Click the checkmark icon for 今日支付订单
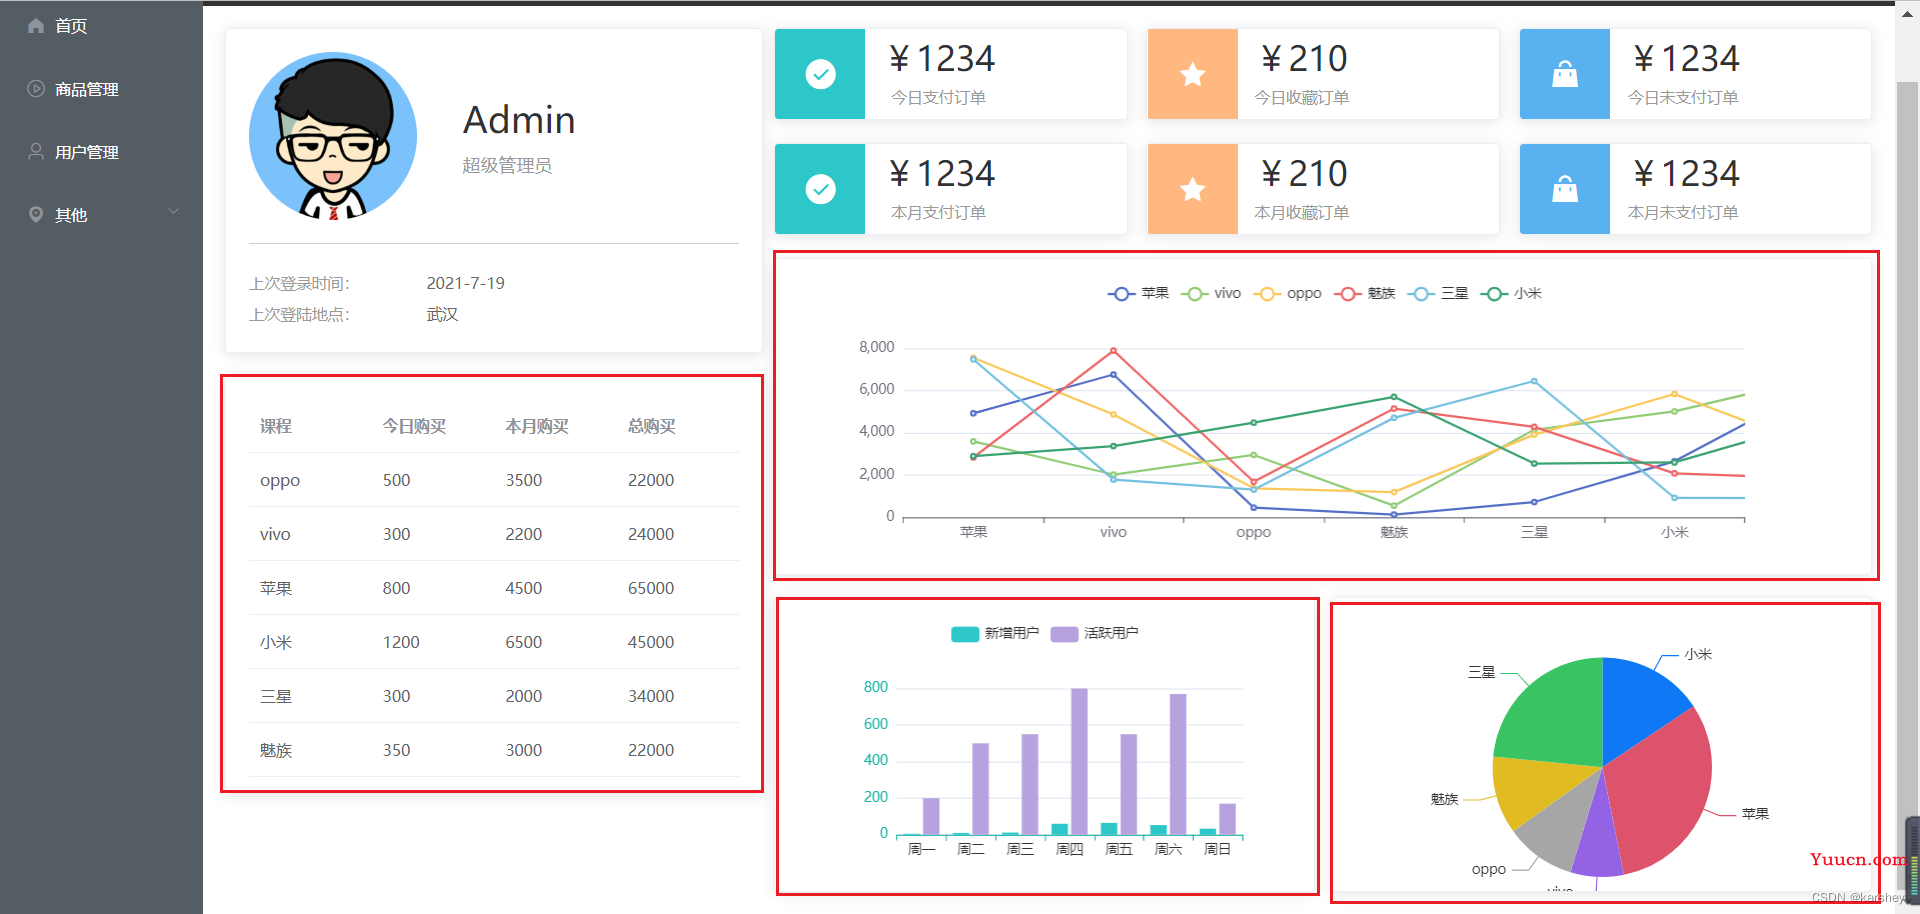The image size is (1920, 914). pos(820,74)
